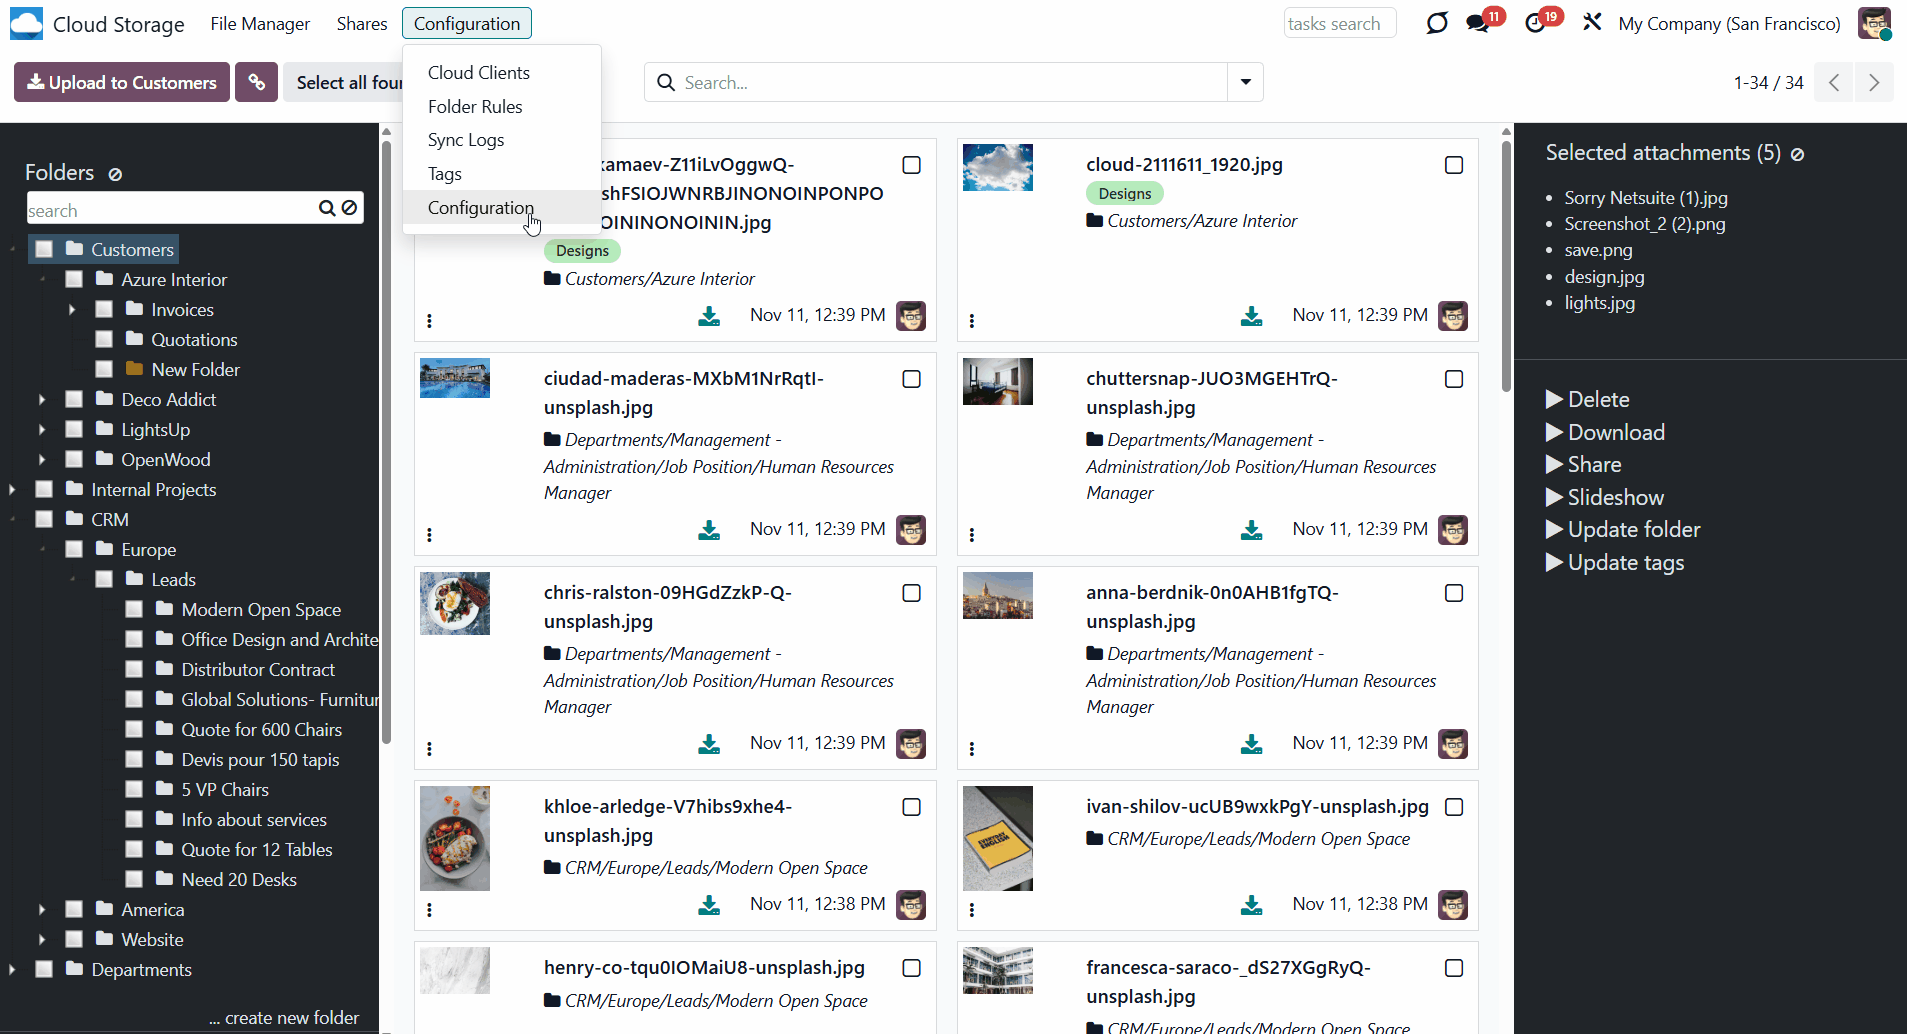Select the chuttersnap-JUO3MGEHTrQ file checkbox
This screenshot has height=1034, width=1907.
1454,379
